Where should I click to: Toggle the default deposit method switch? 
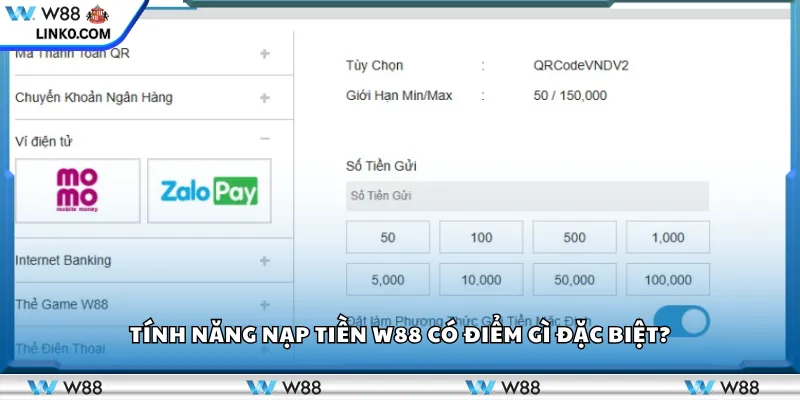681,321
